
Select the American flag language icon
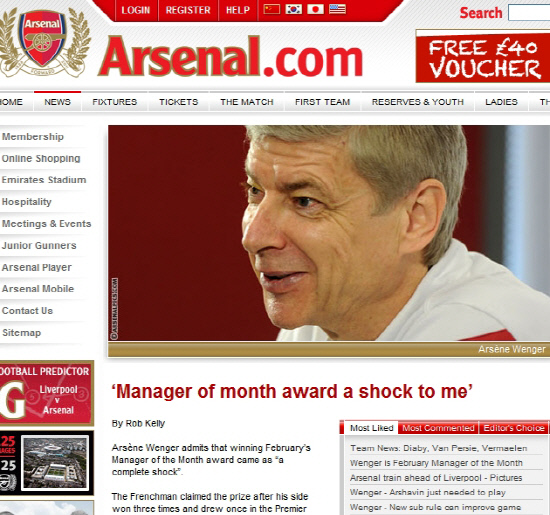coord(337,9)
